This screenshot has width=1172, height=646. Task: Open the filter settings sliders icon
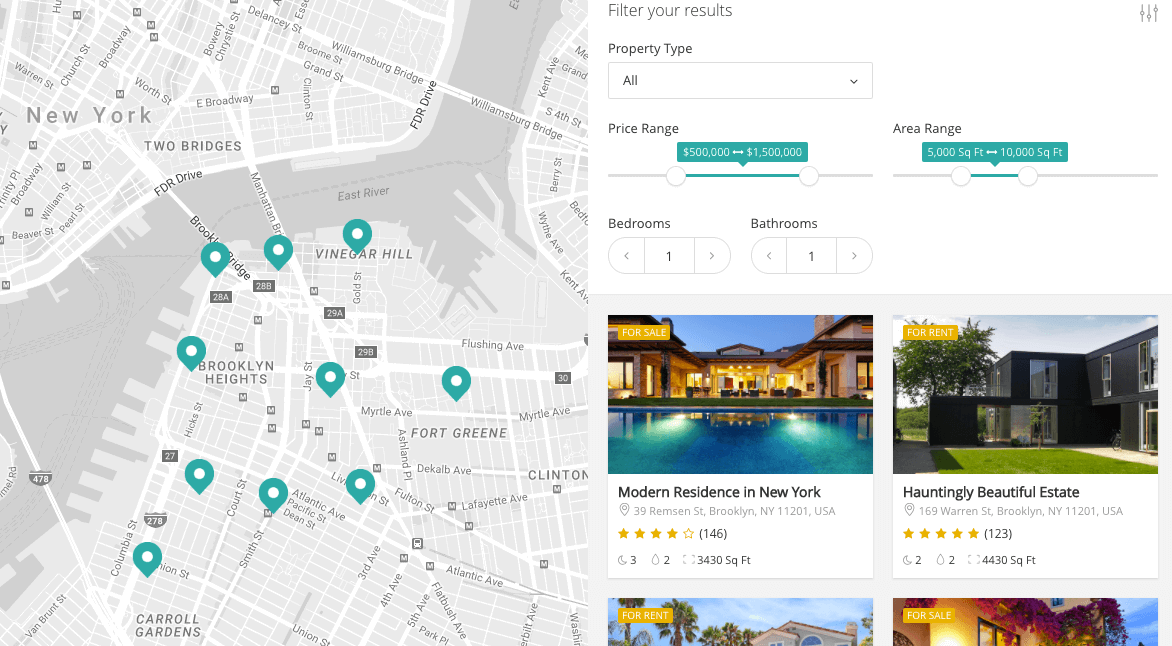pyautogui.click(x=1148, y=13)
